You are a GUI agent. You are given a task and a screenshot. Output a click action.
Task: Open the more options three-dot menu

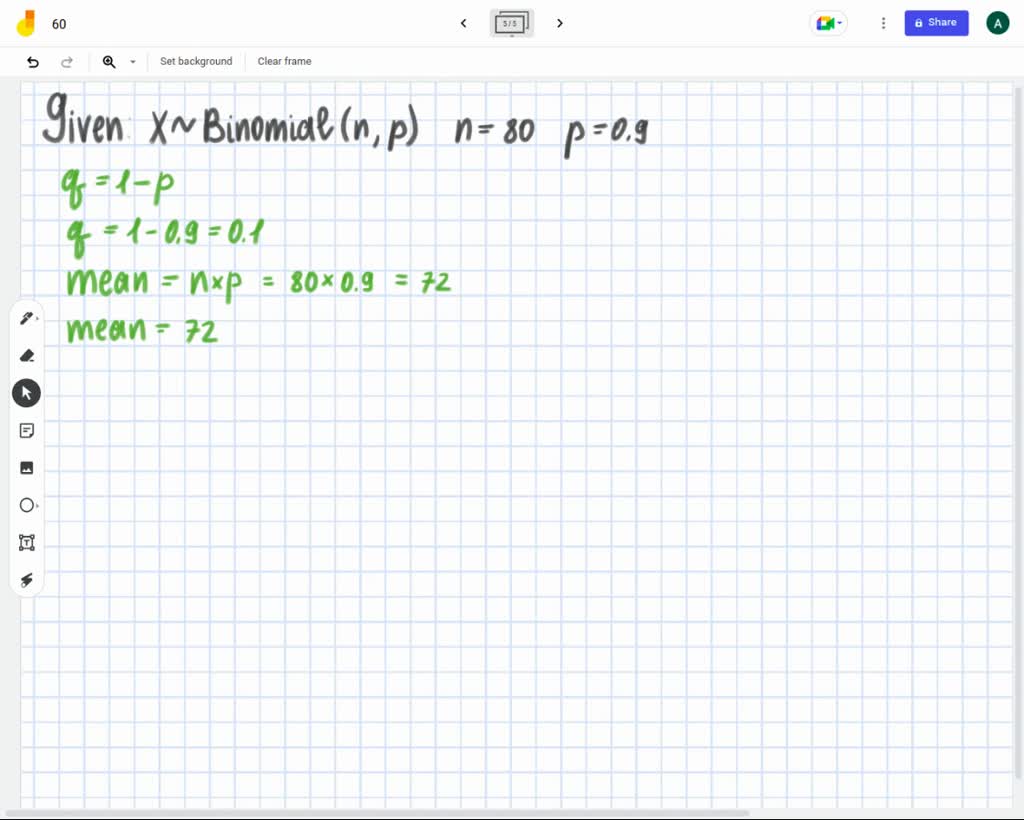pyautogui.click(x=883, y=22)
